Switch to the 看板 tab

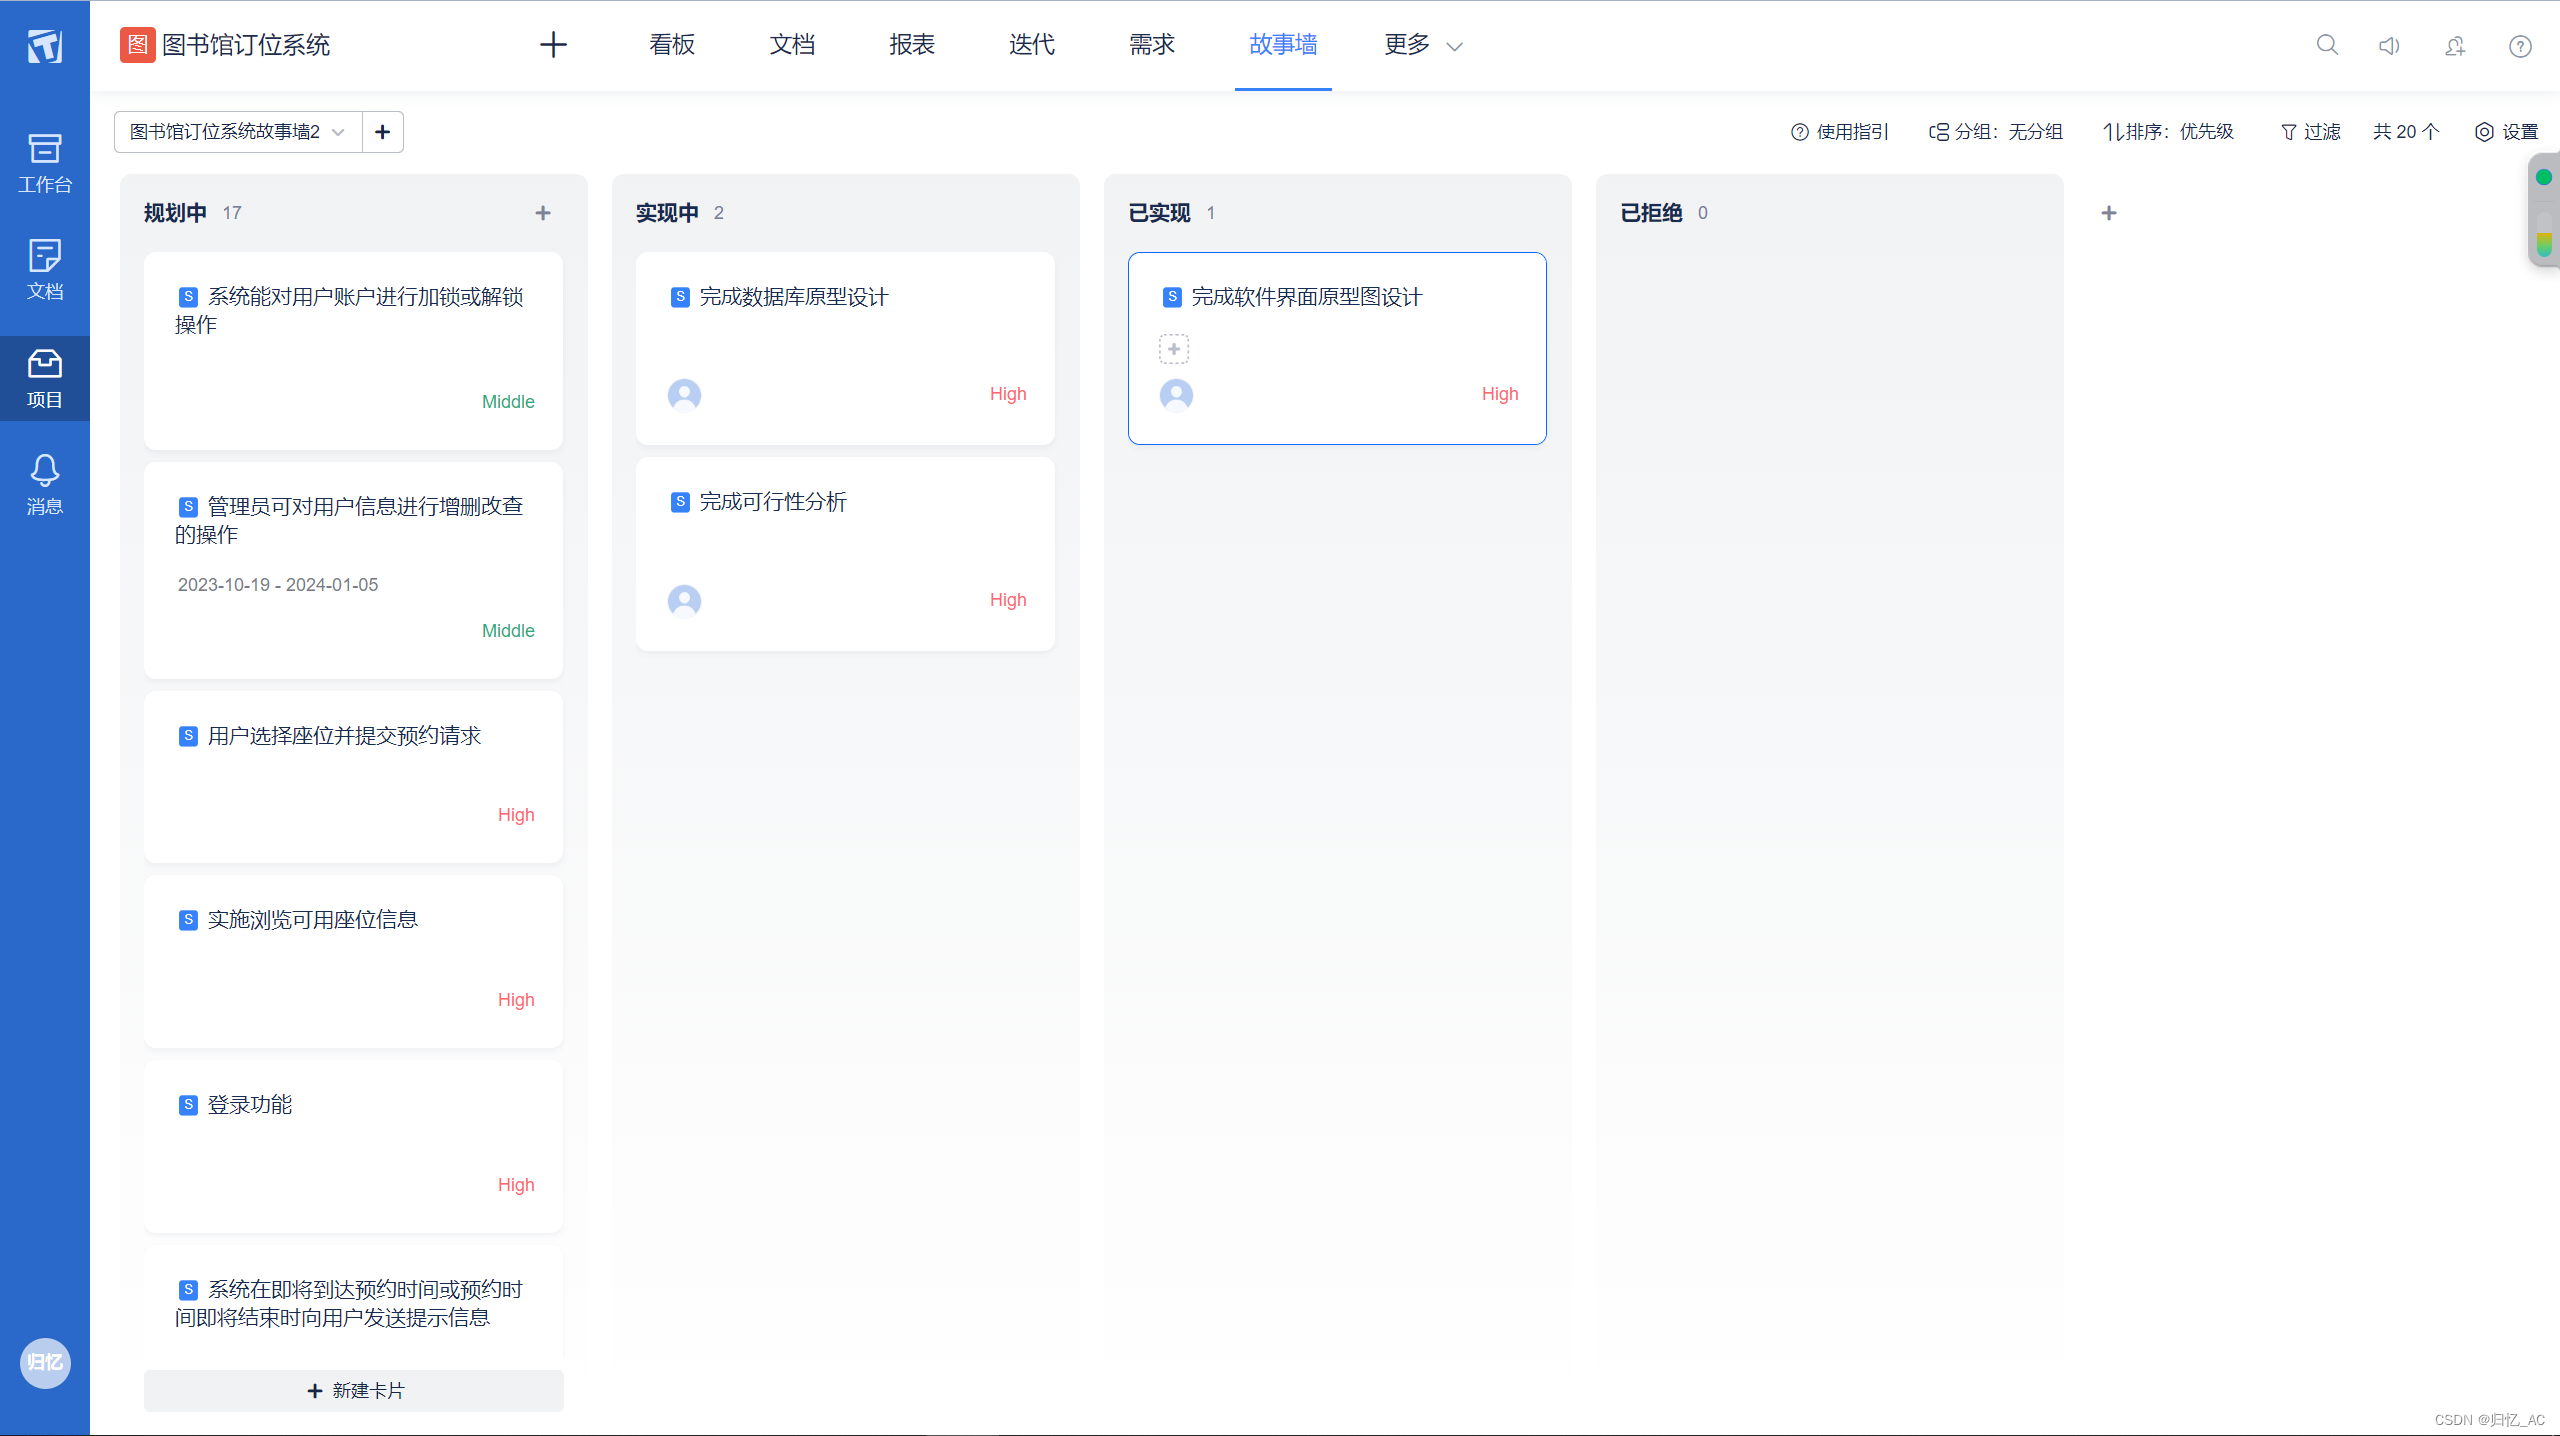click(672, 45)
